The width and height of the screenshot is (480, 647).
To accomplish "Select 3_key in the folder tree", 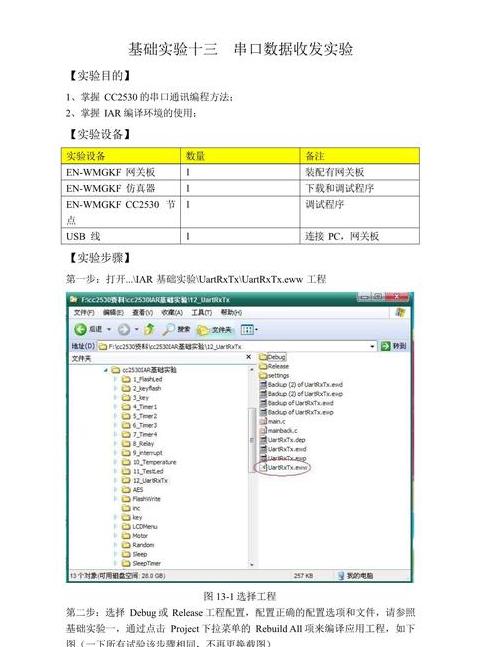I will tap(136, 398).
